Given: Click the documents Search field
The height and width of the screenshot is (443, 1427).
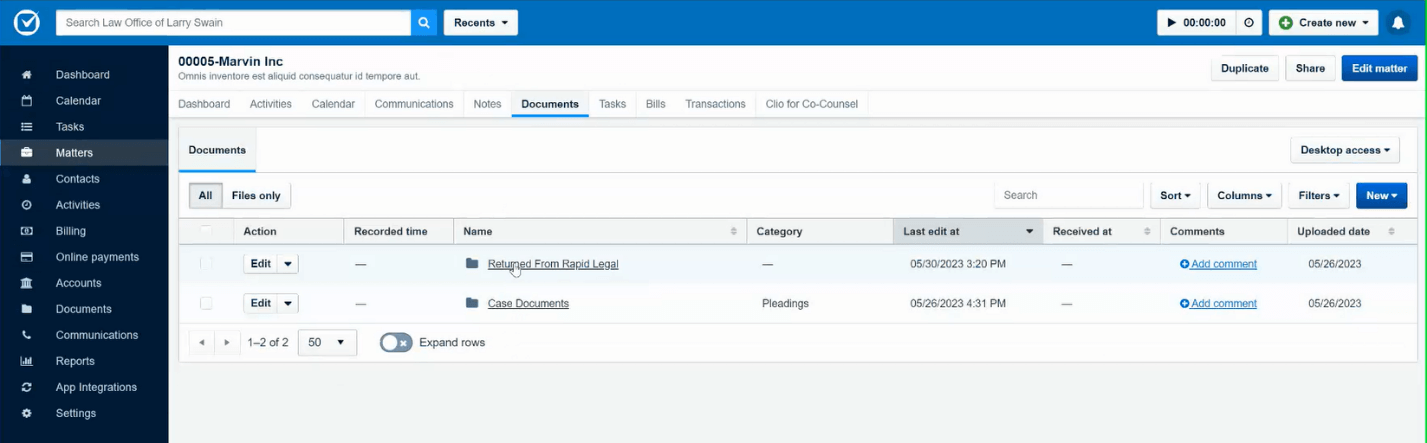Looking at the screenshot, I should 1068,196.
